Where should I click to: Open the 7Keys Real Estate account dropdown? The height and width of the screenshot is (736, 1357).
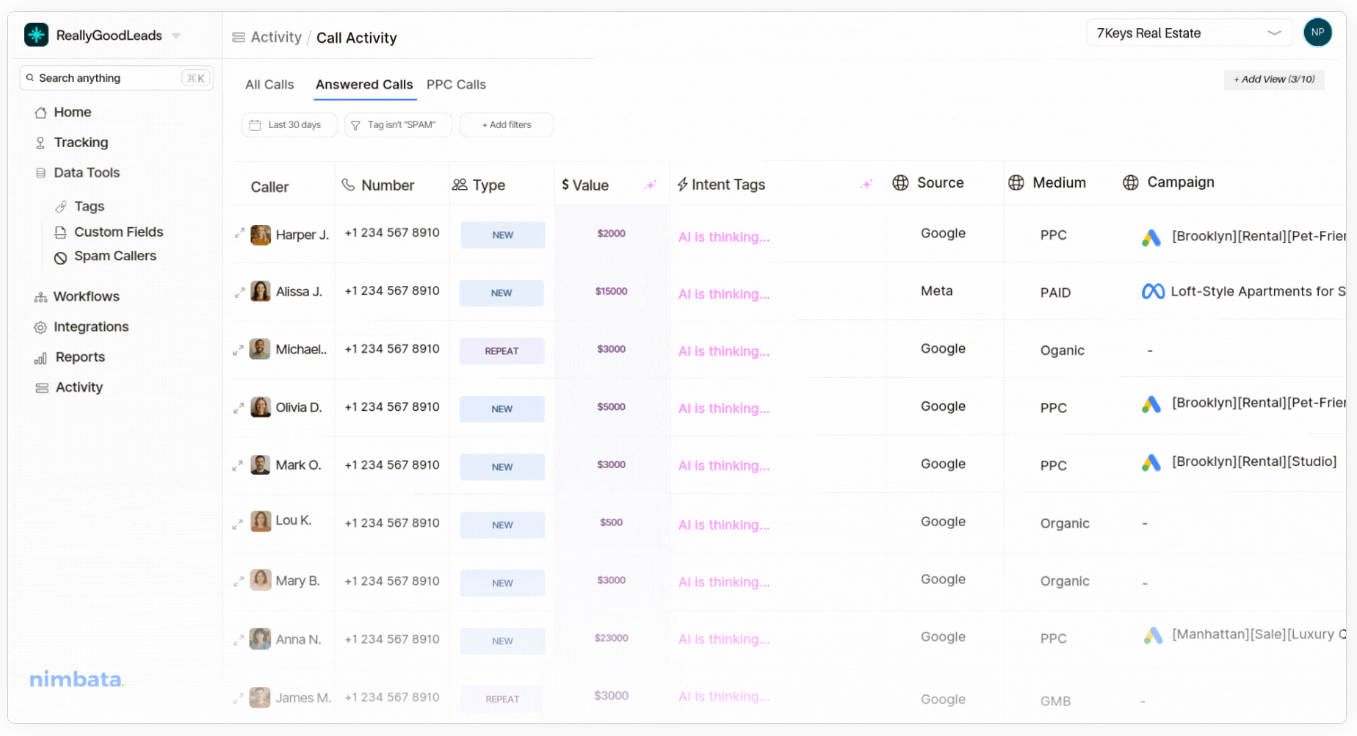coord(1188,33)
